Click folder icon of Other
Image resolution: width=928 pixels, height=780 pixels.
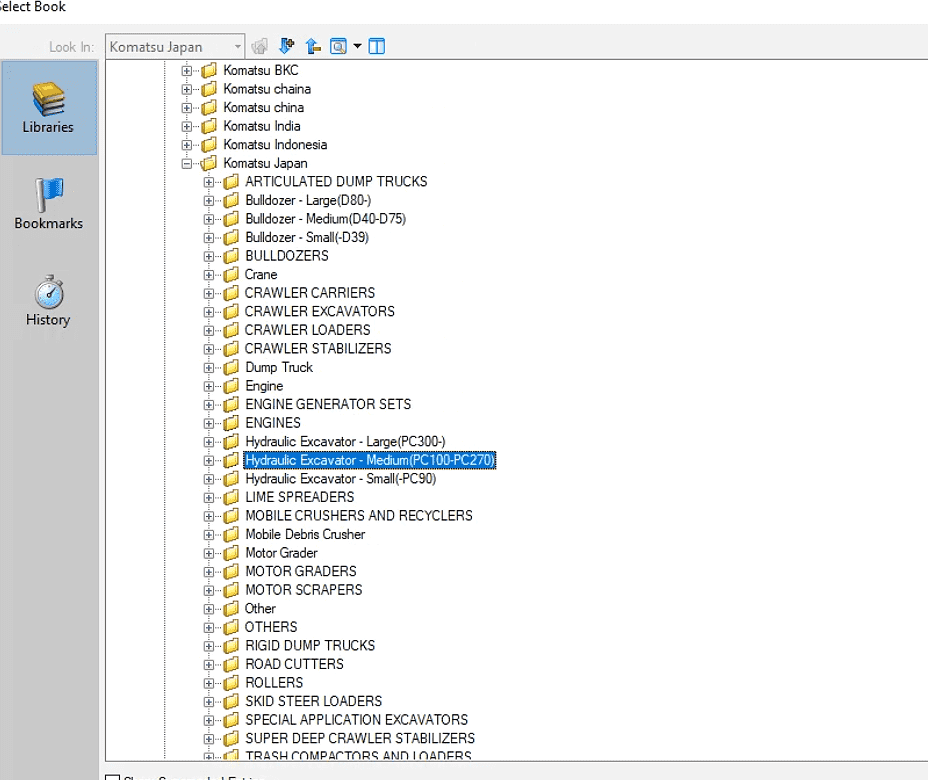coord(231,608)
